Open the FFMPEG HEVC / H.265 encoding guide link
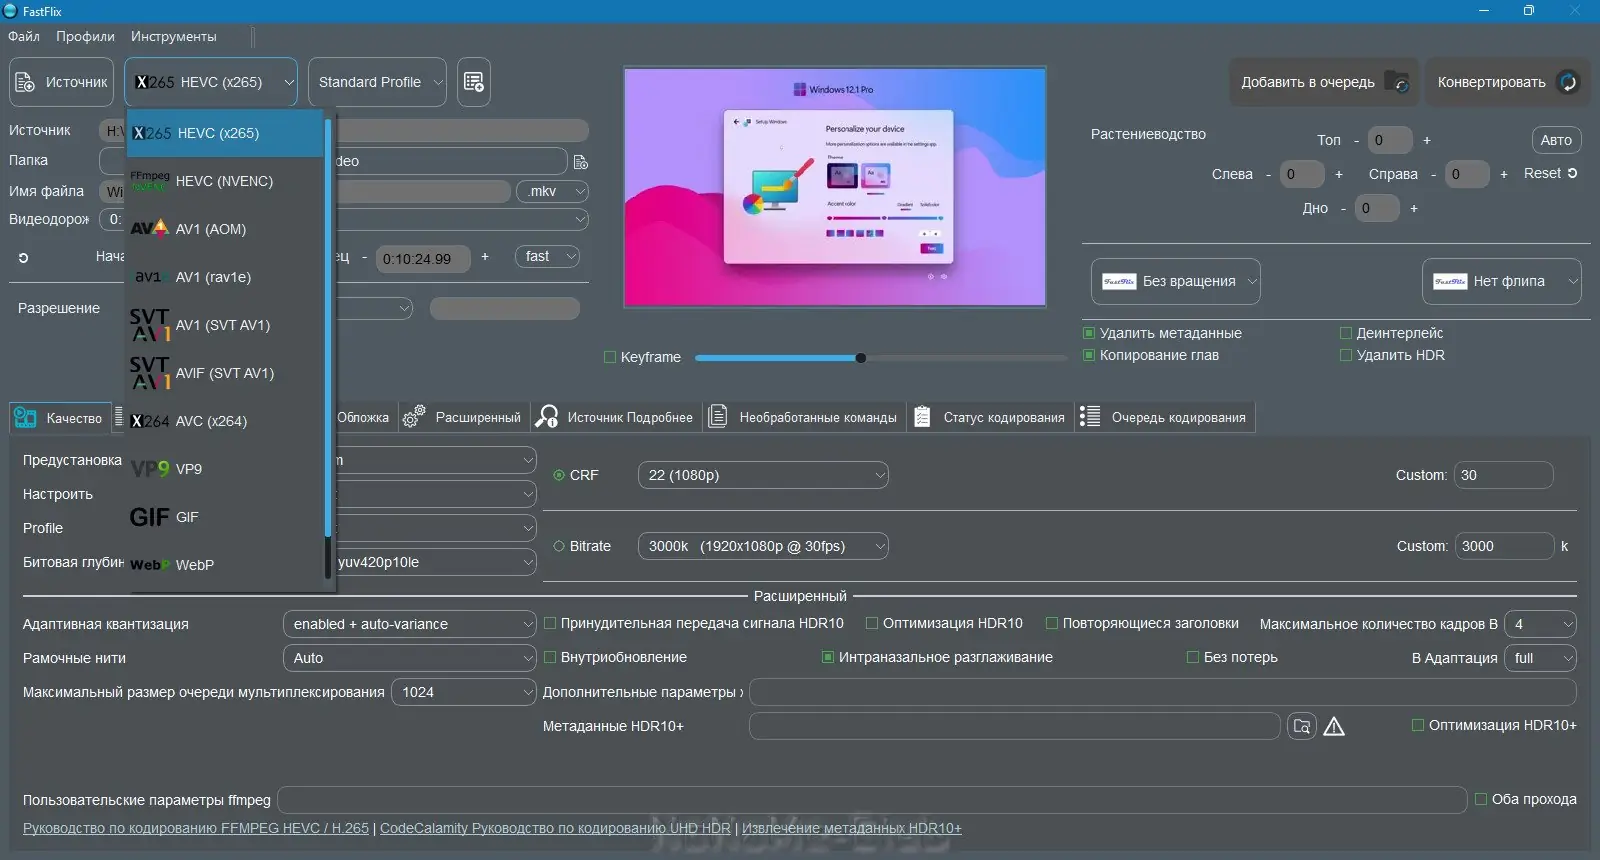The image size is (1600, 860). [196, 828]
